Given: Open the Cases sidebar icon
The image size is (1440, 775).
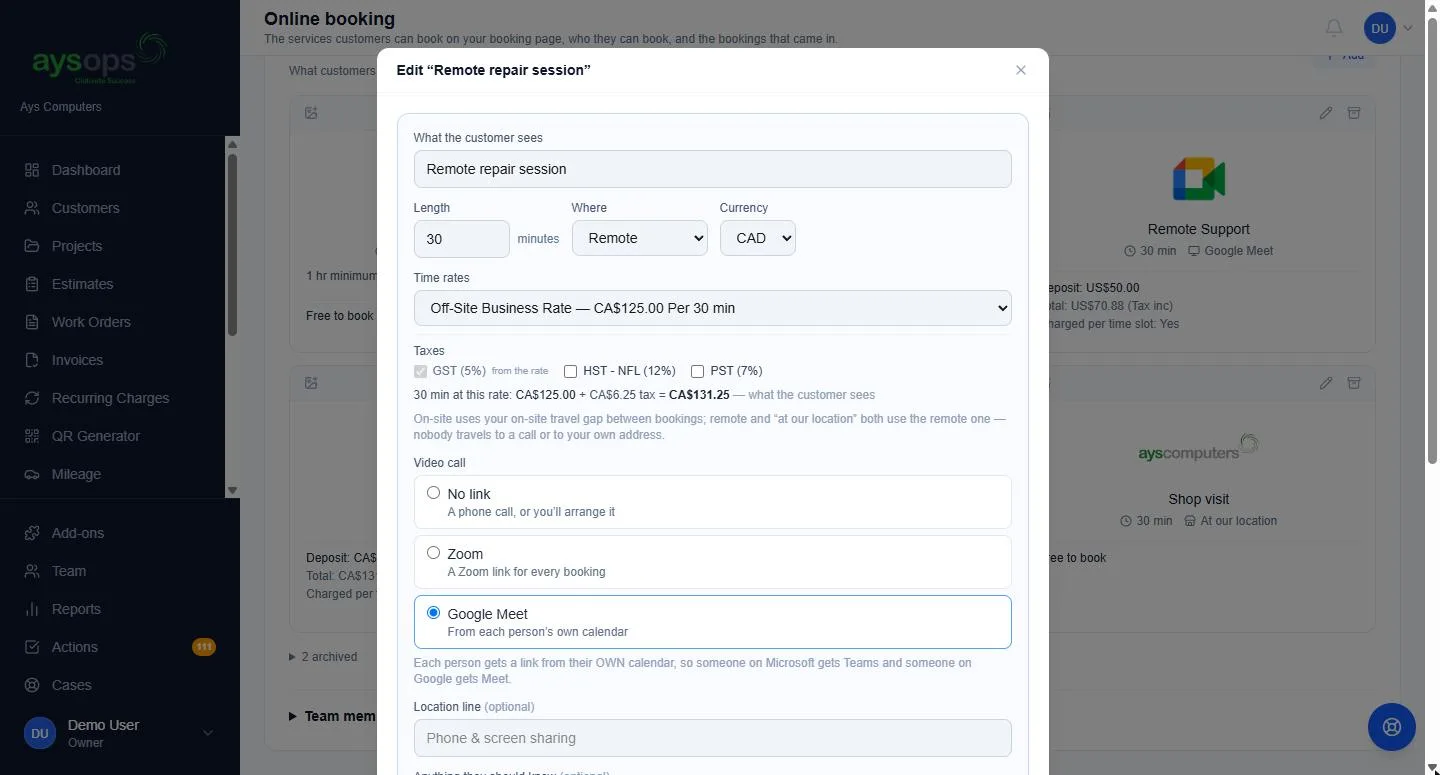Looking at the screenshot, I should pyautogui.click(x=32, y=685).
